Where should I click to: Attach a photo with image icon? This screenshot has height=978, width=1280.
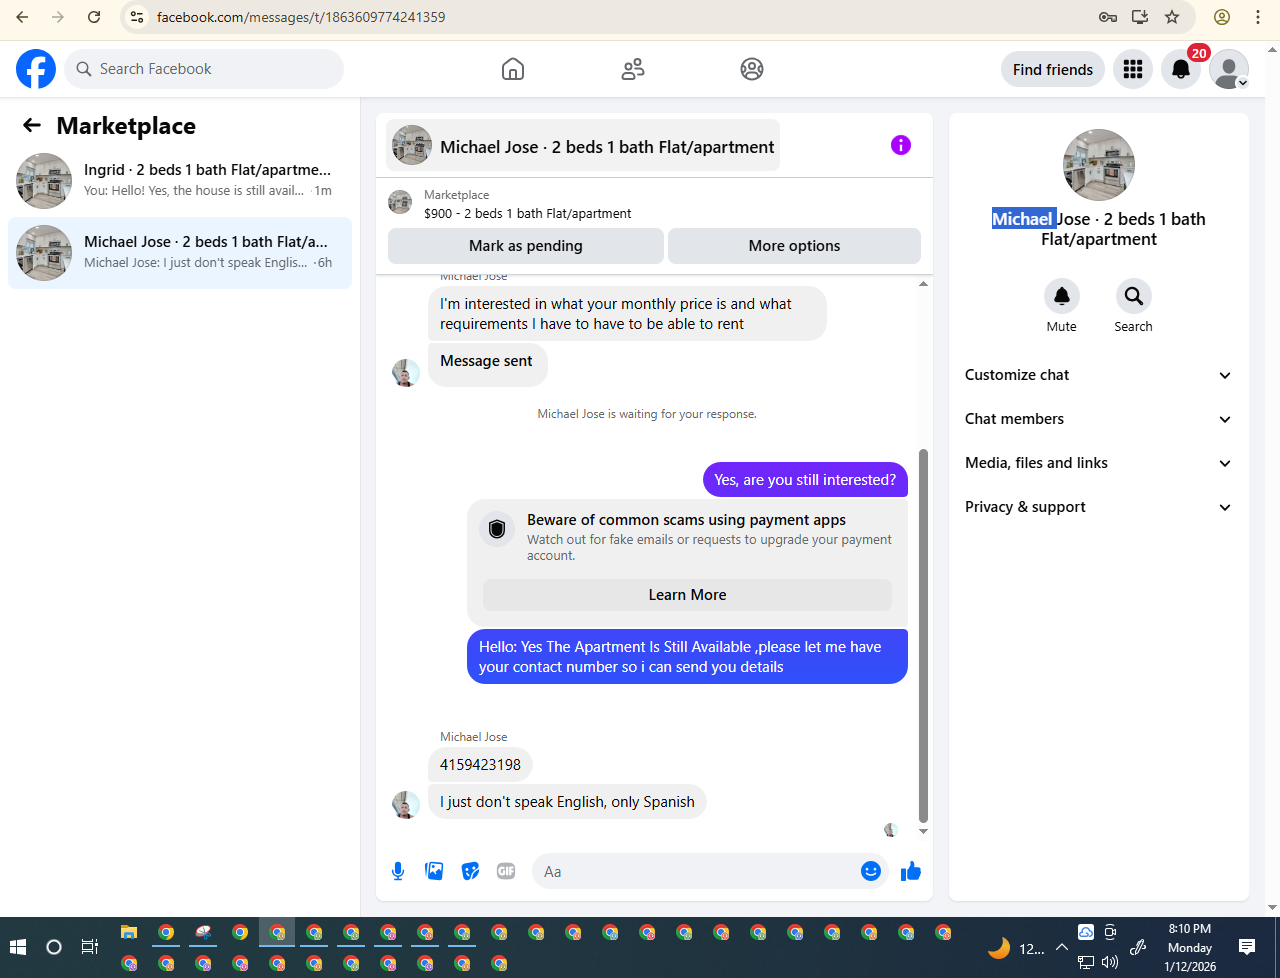pyautogui.click(x=434, y=871)
